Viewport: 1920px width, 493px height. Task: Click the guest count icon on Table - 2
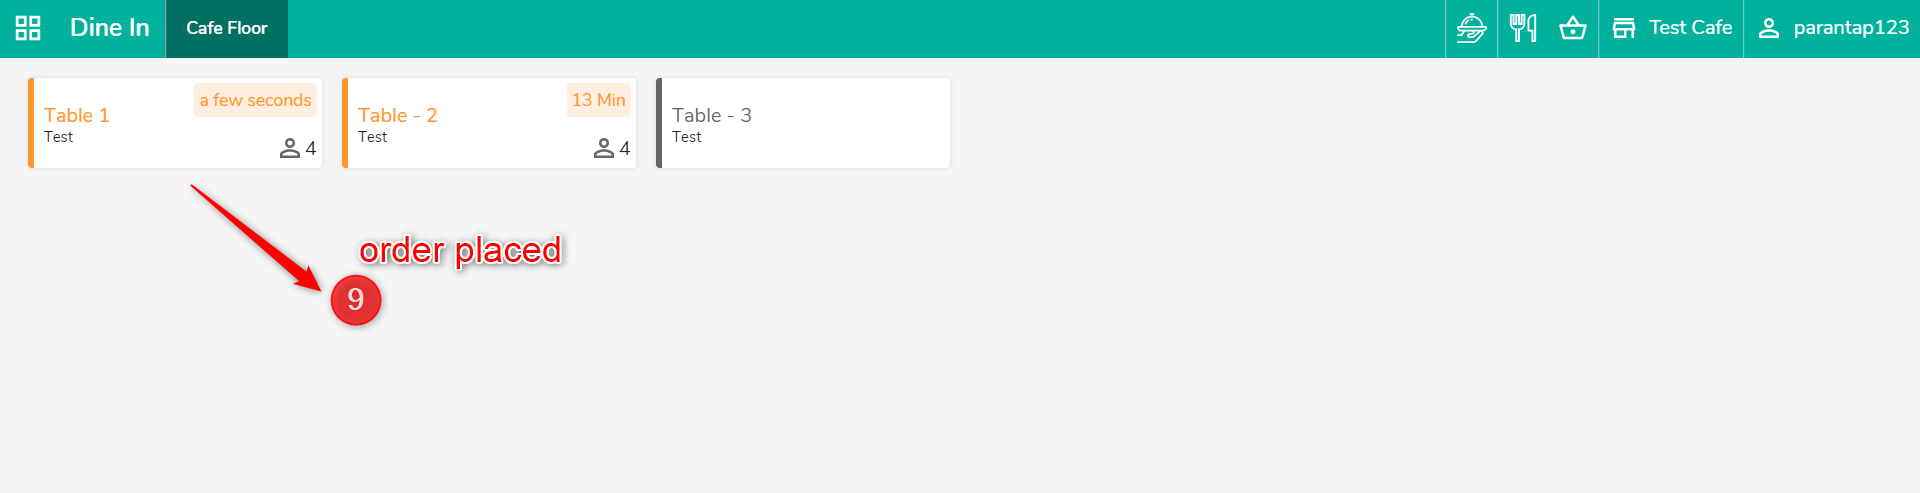click(x=604, y=148)
